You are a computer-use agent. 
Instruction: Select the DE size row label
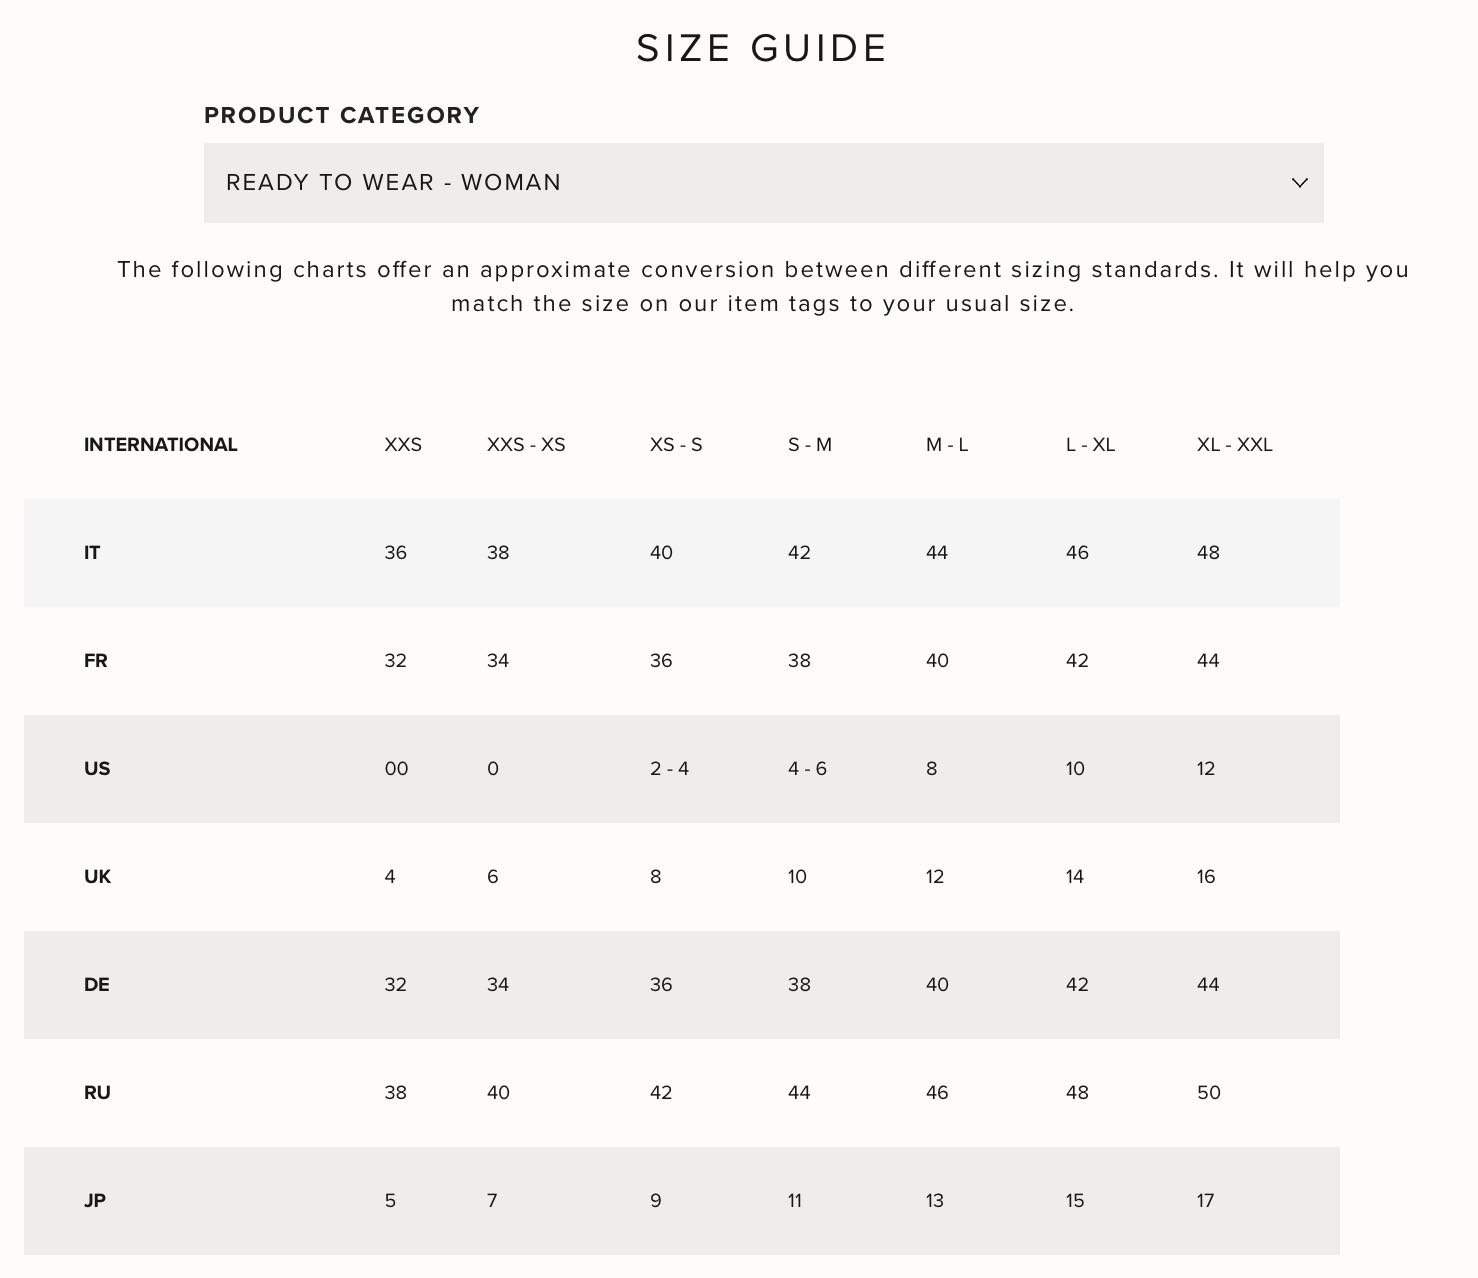96,984
